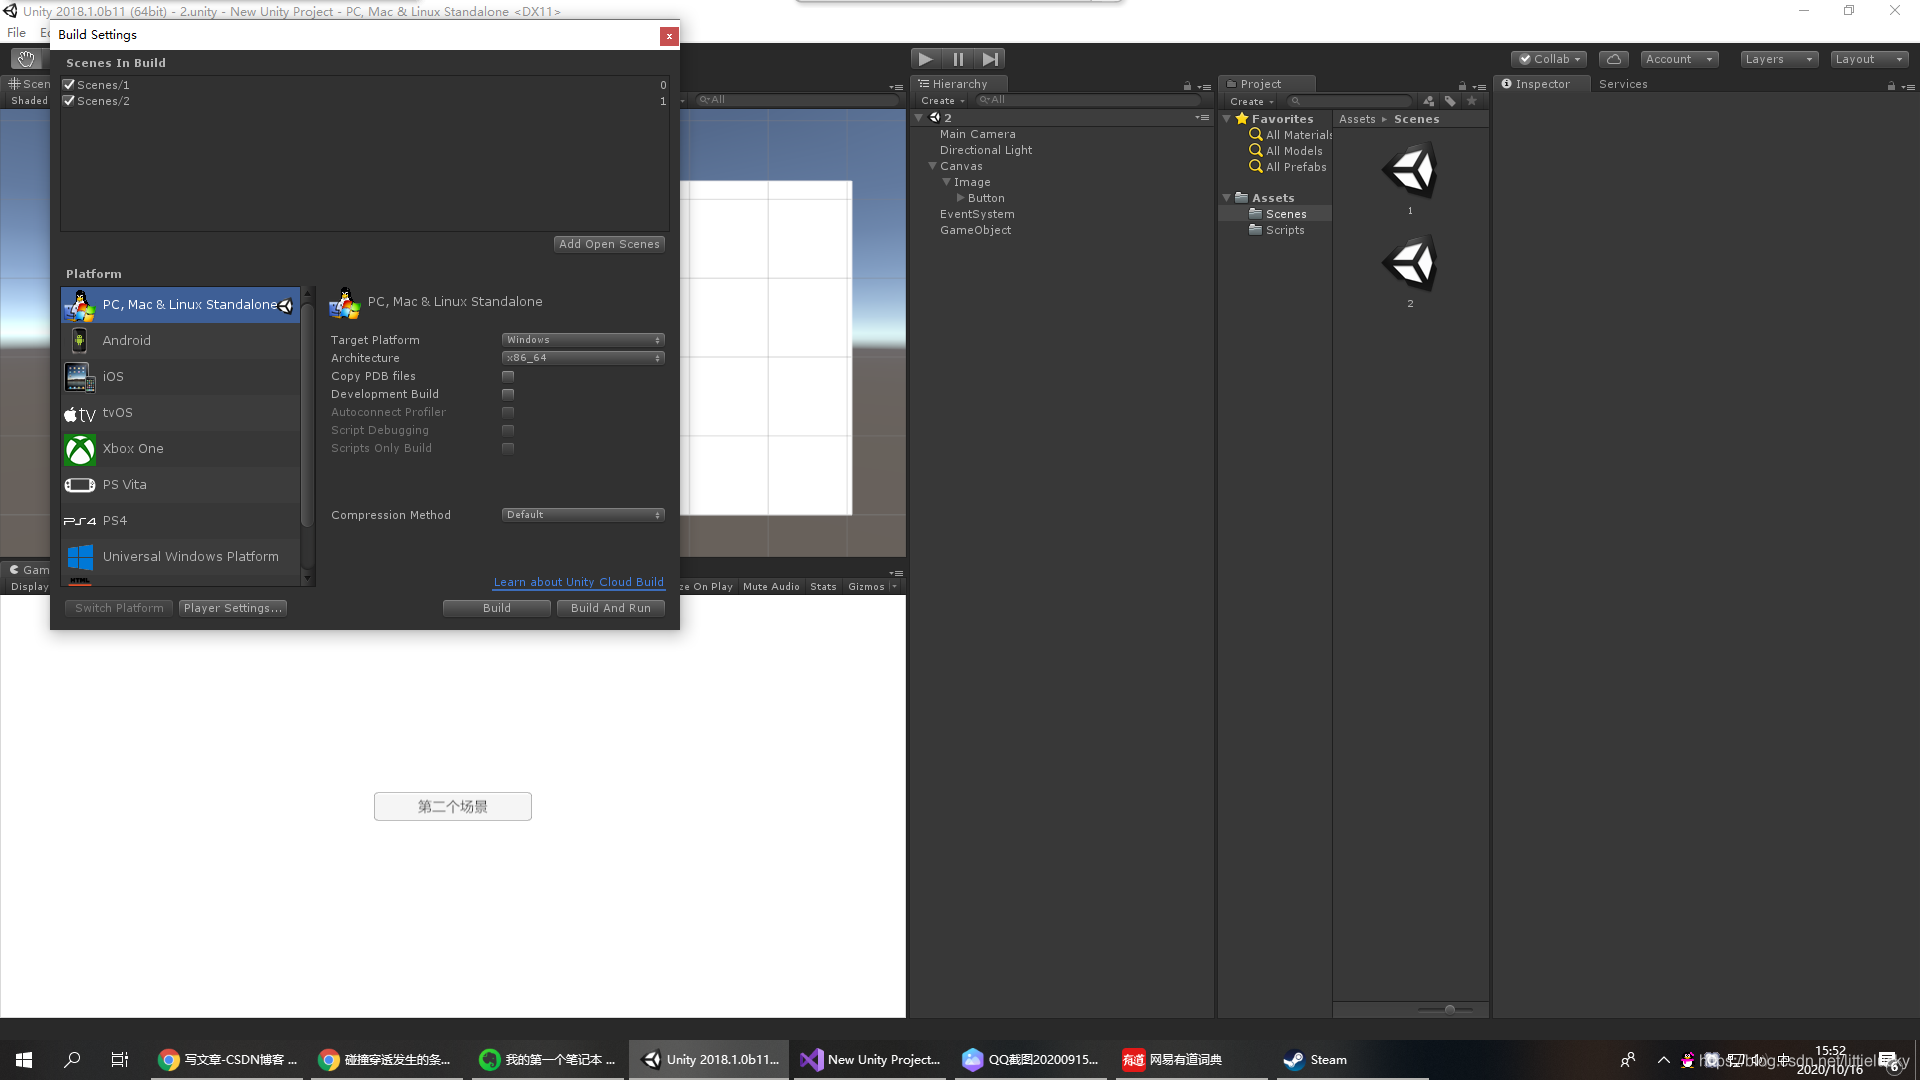Viewport: 1920px width, 1080px height.
Task: Select the Android platform
Action: [x=181, y=341]
